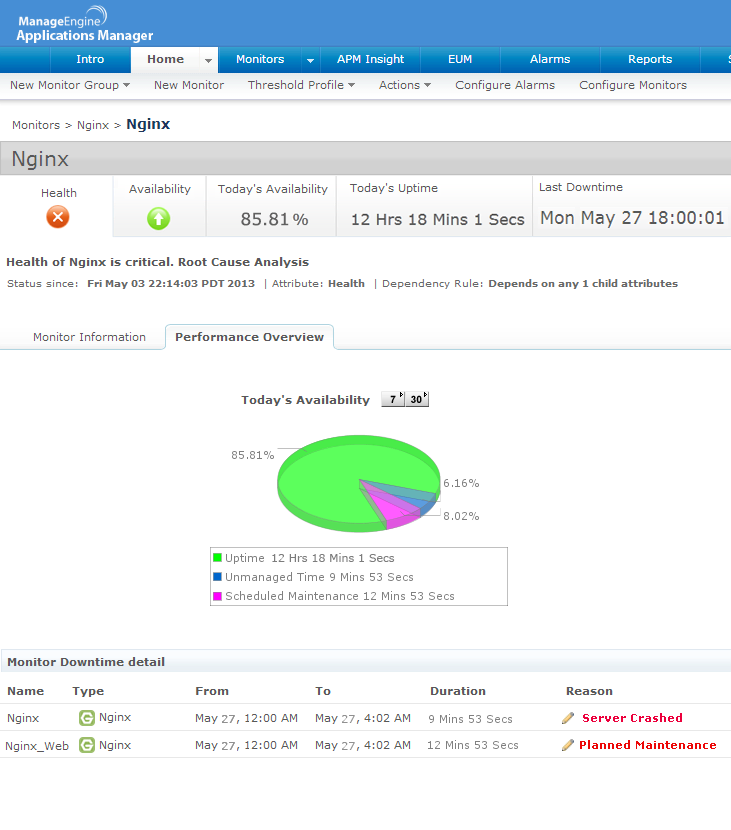Open the Intro tab
731x830 pixels.
coord(90,59)
